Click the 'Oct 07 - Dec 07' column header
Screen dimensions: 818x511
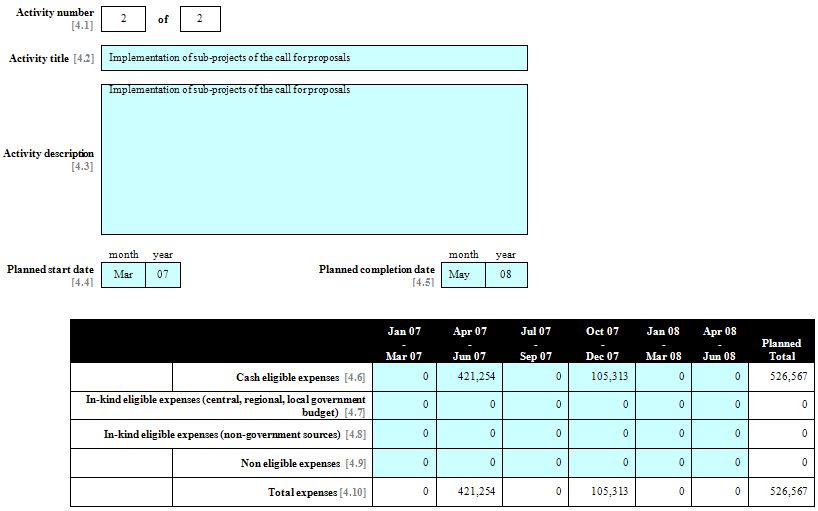(603, 343)
